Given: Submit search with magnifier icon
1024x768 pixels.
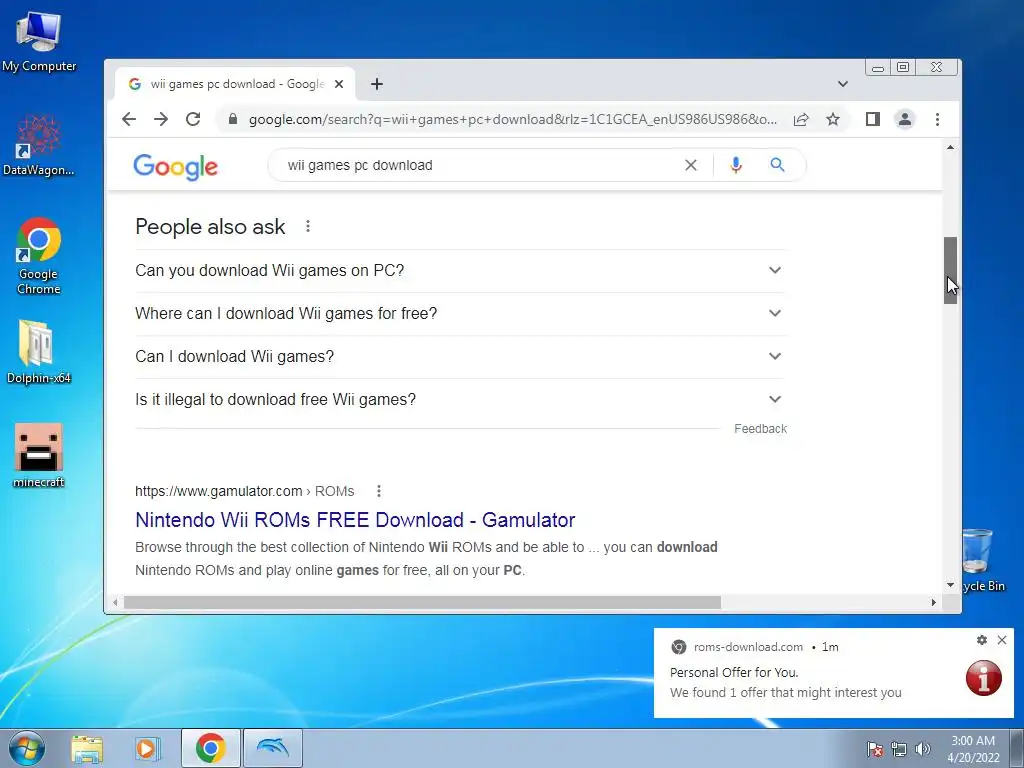Looking at the screenshot, I should 777,165.
